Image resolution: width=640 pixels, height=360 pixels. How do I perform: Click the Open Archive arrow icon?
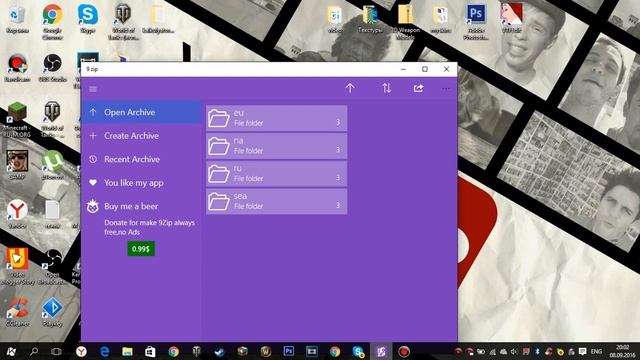click(93, 112)
